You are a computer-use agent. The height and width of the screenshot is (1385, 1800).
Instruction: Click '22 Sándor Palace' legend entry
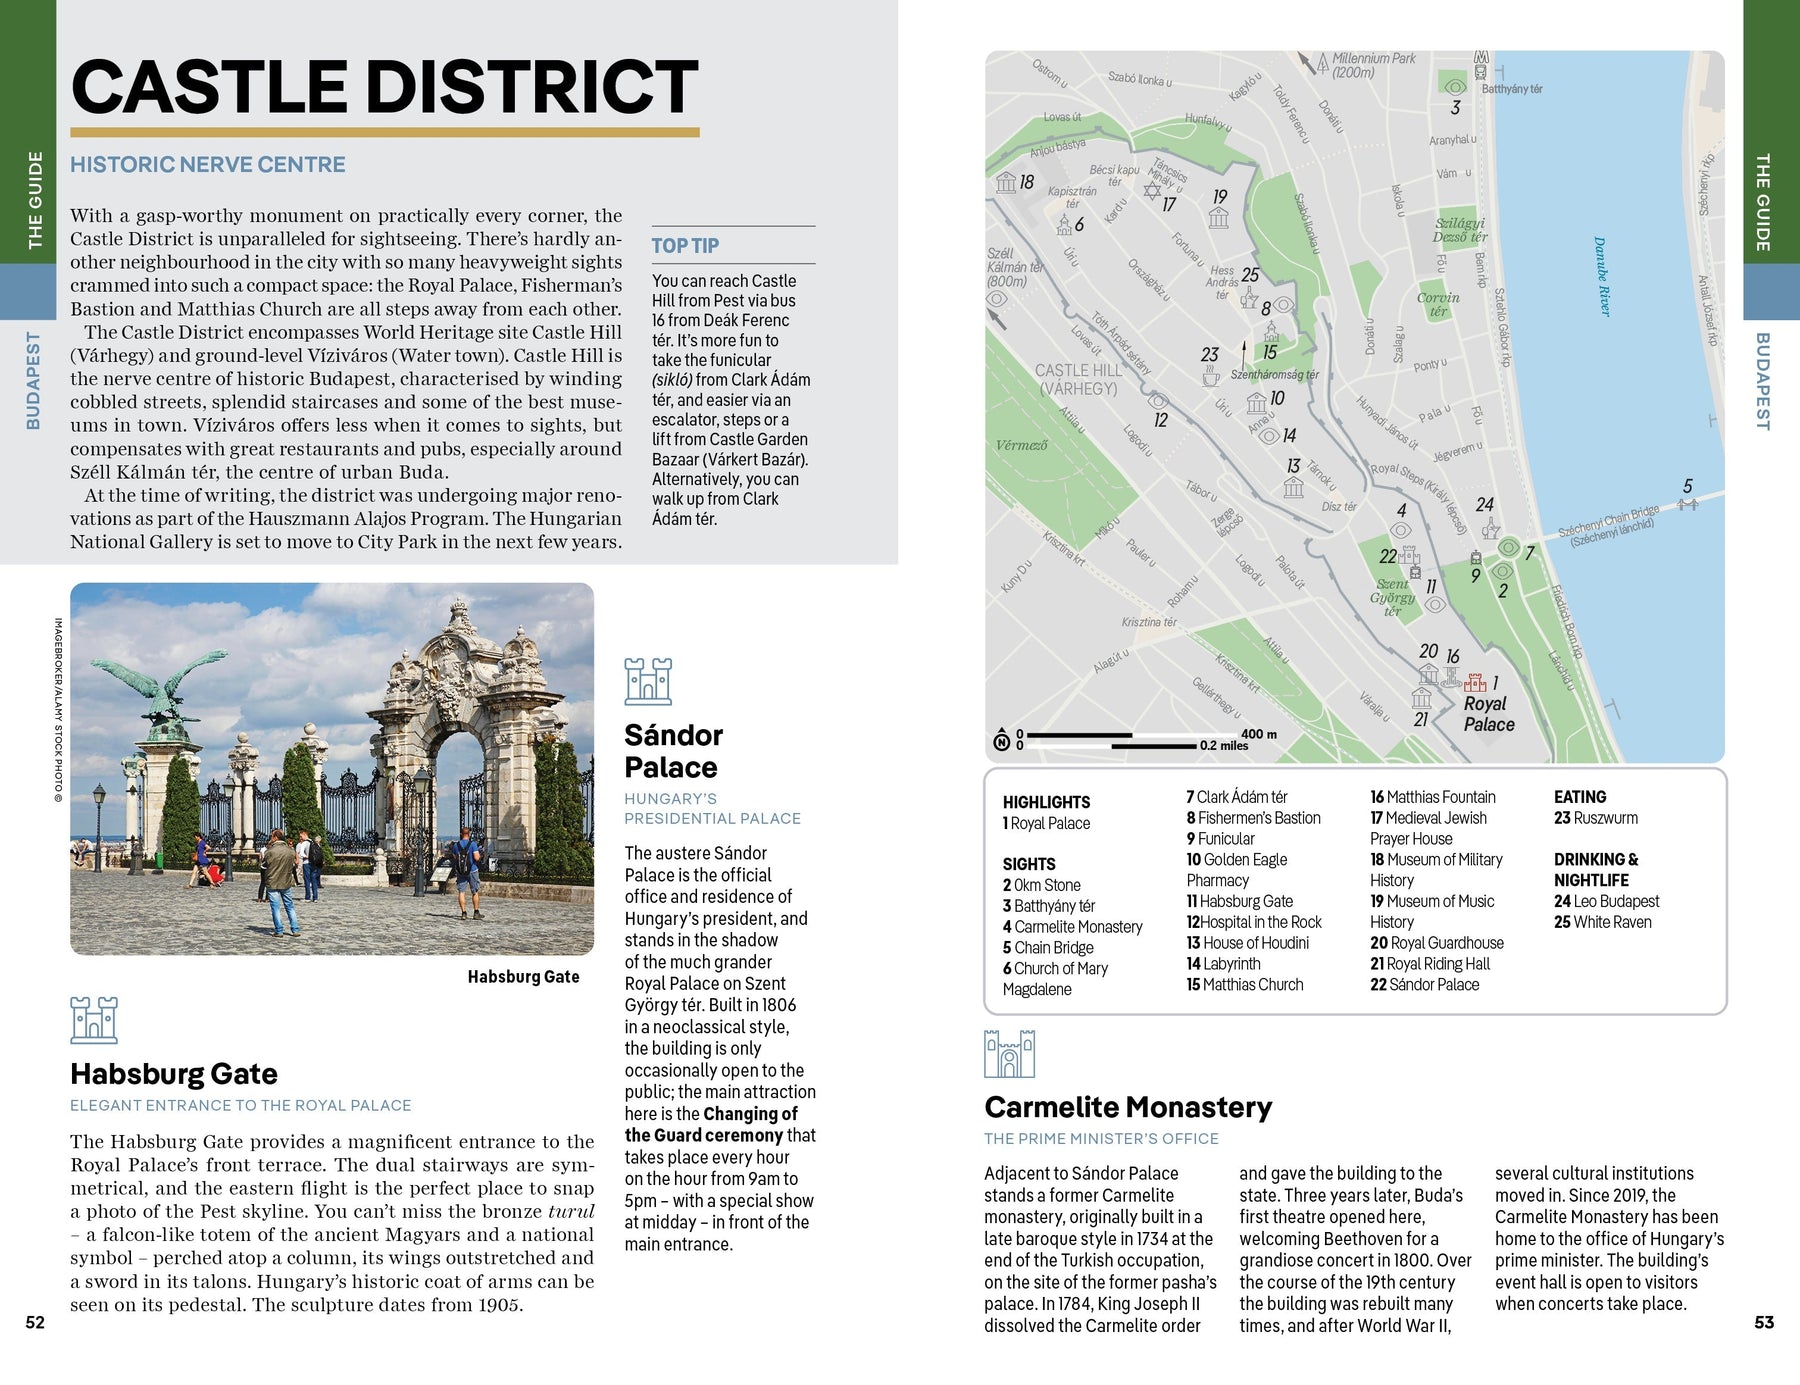coord(1424,985)
